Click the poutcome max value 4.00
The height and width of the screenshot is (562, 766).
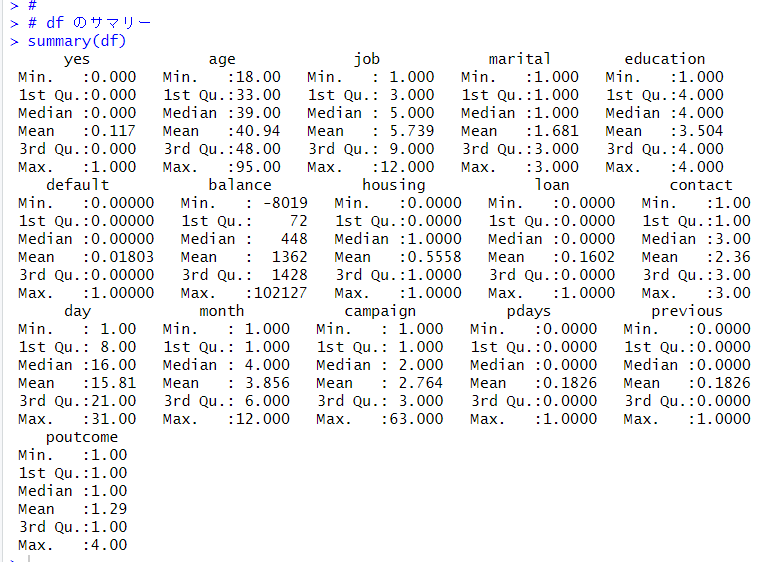point(109,545)
